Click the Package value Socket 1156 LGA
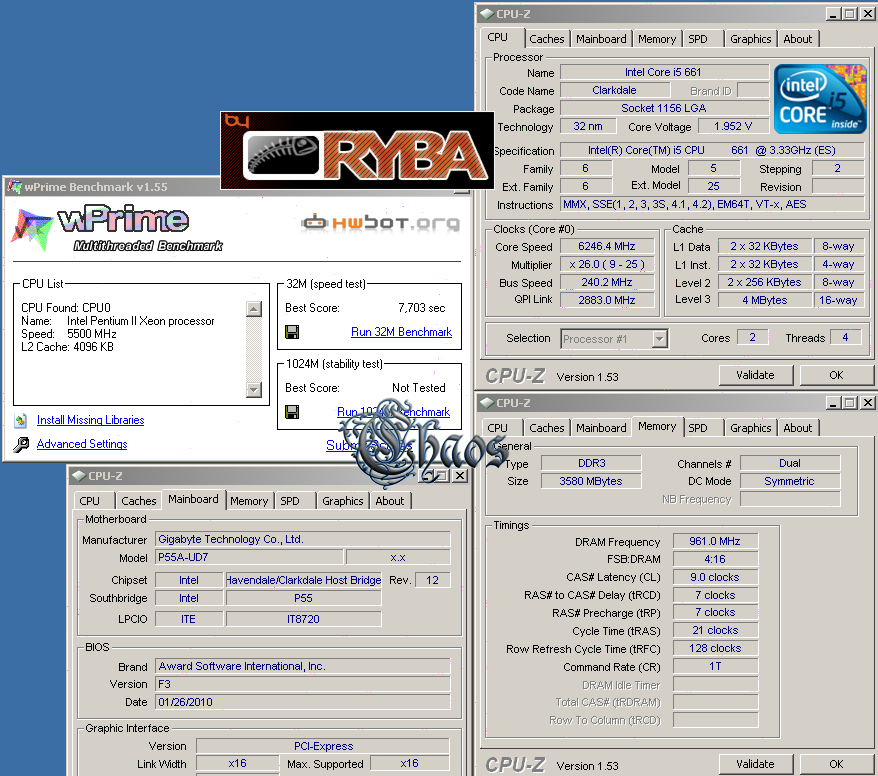The image size is (878, 776). pyautogui.click(x=664, y=108)
